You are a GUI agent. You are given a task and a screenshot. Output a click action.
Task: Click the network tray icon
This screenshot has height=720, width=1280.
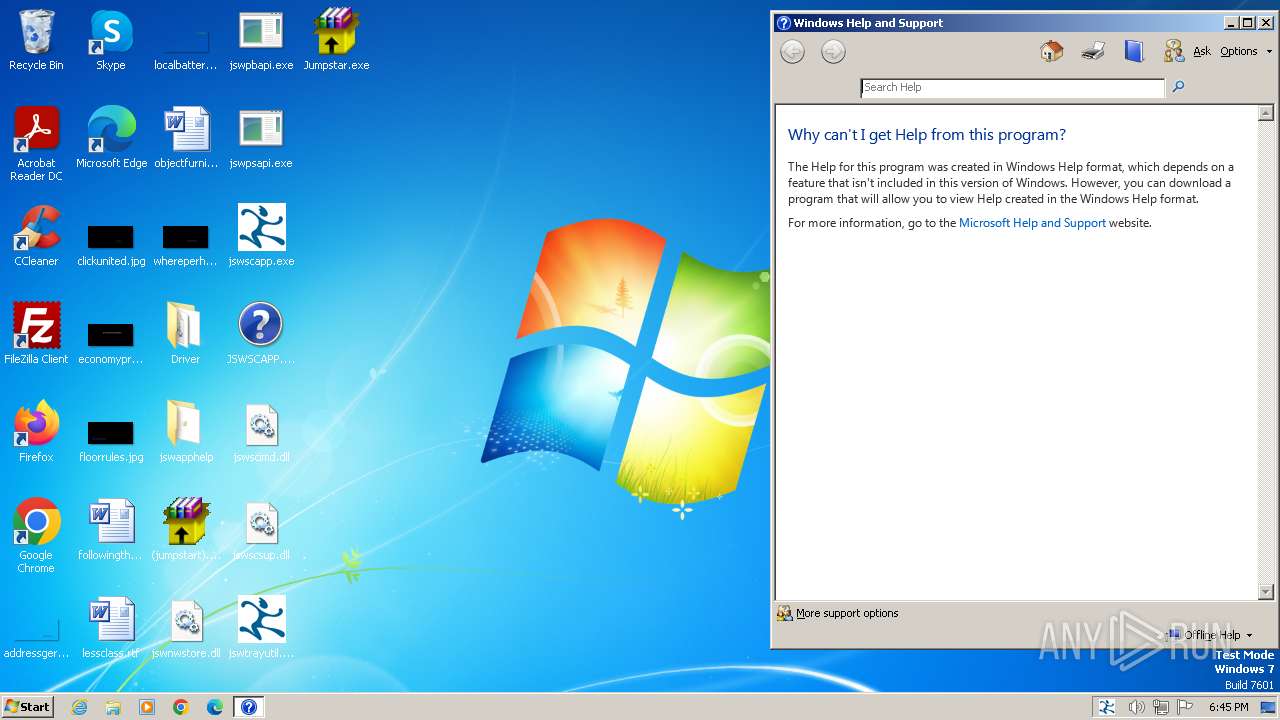tap(1160, 707)
